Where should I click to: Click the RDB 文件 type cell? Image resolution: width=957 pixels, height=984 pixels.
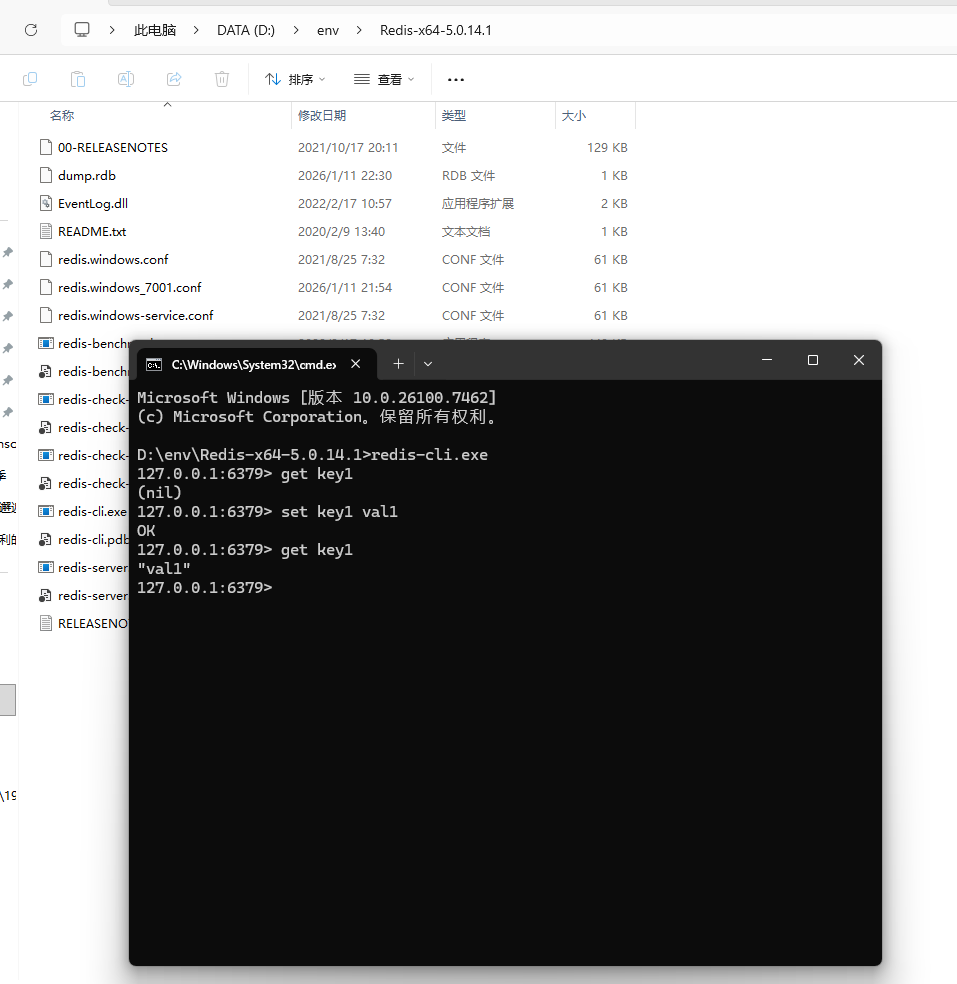tap(468, 176)
